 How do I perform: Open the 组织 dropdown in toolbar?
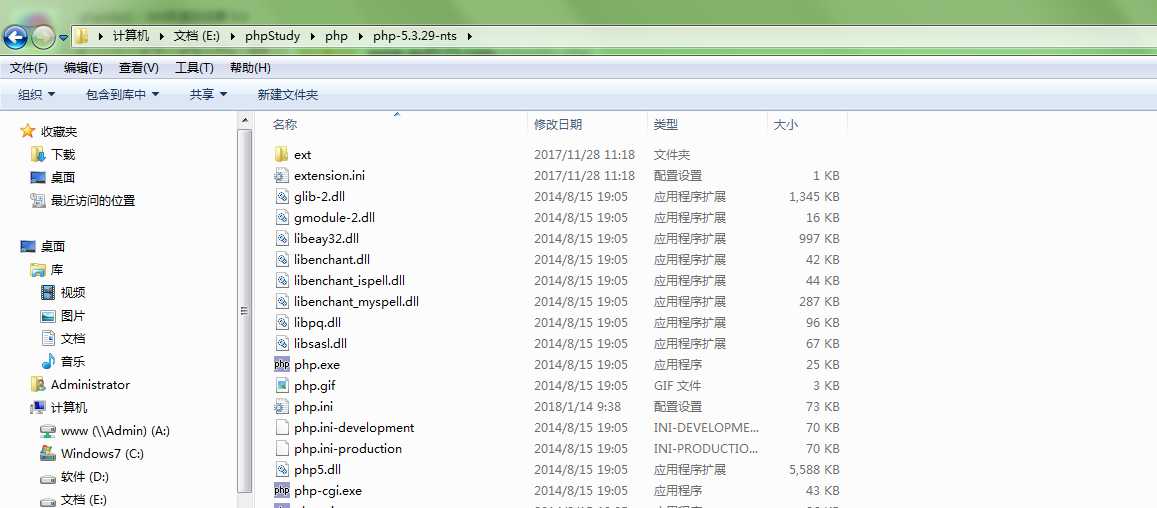[37, 95]
